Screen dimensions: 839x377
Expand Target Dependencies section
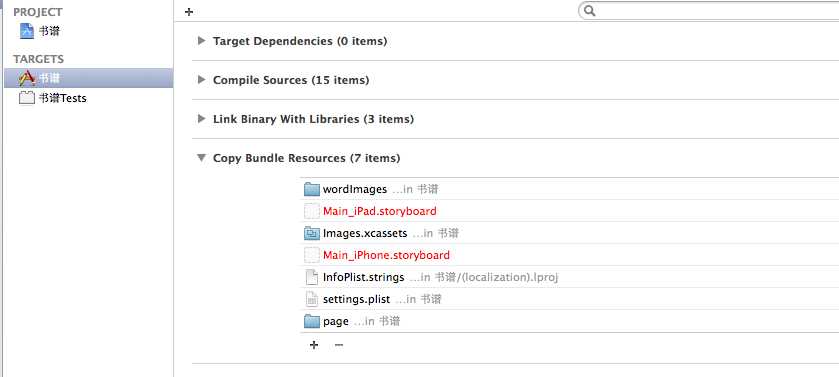201,41
